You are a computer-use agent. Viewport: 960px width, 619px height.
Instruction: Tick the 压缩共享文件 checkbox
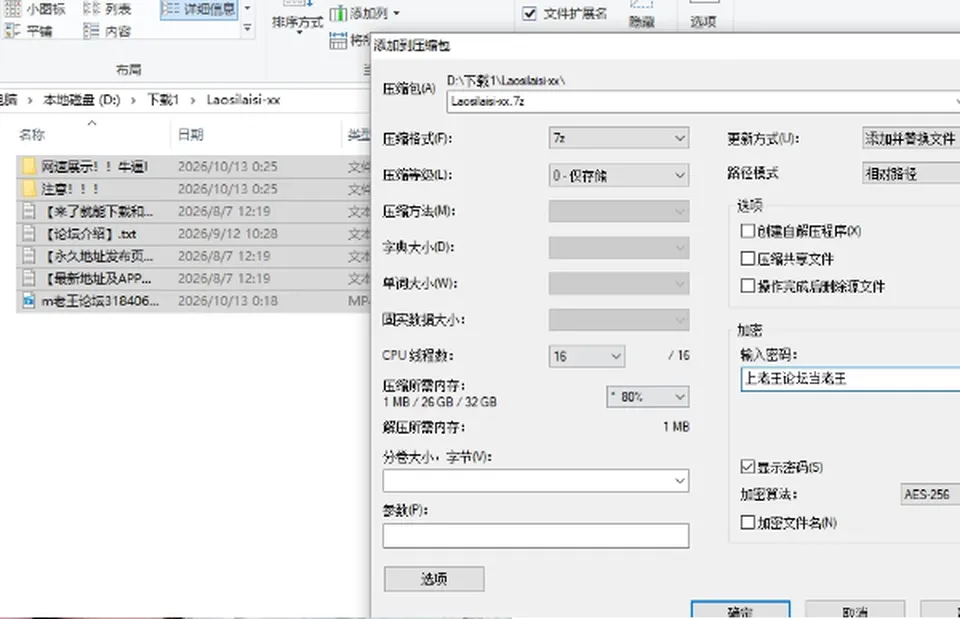tap(747, 258)
